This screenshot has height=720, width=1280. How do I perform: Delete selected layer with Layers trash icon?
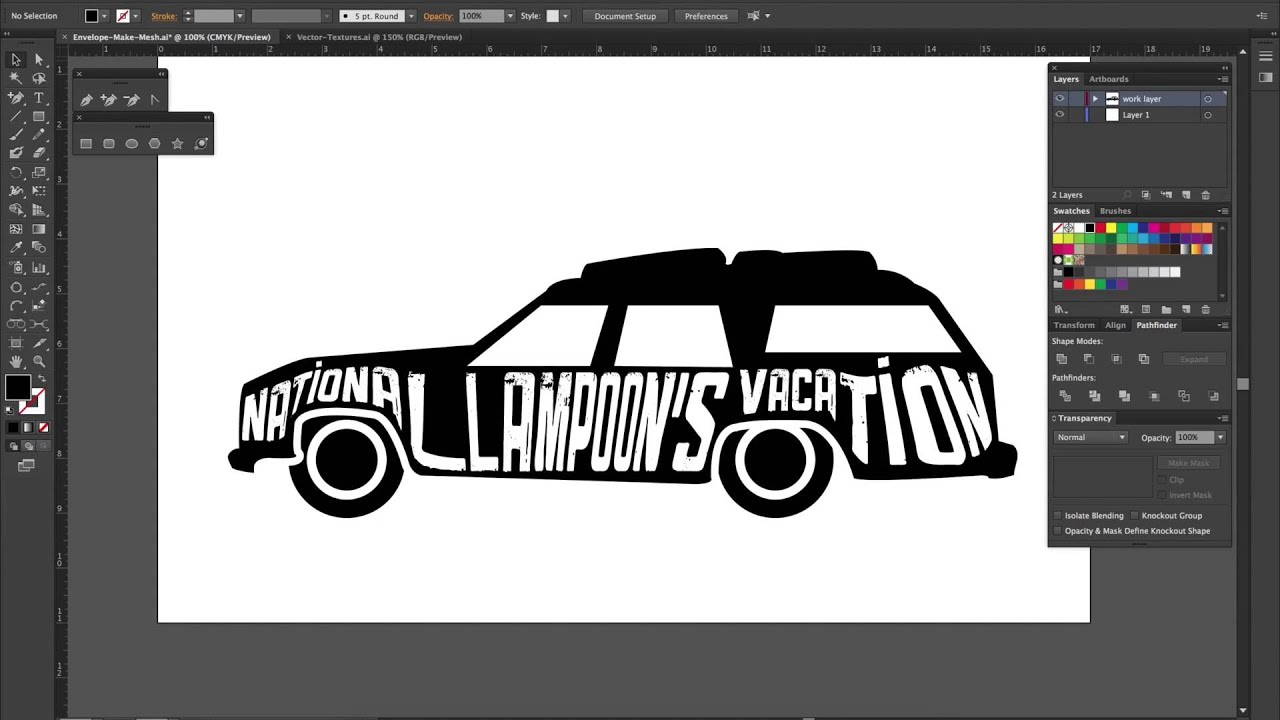pos(1205,195)
